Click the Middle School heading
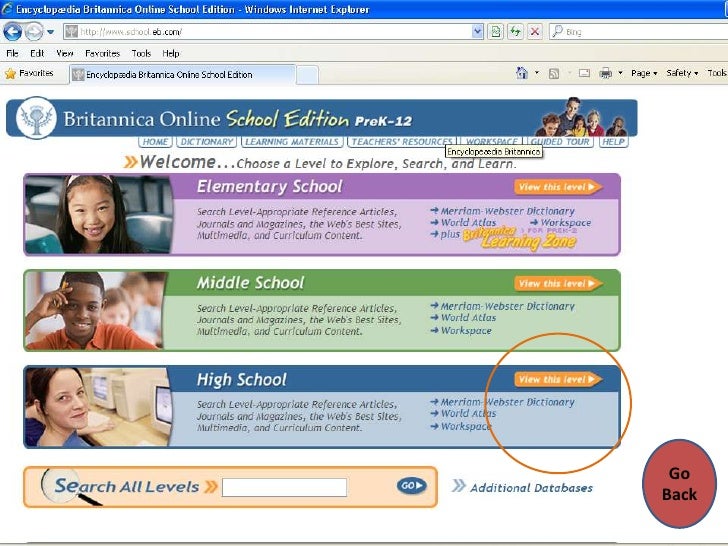Screen dimensions: 728x546 click(x=250, y=283)
